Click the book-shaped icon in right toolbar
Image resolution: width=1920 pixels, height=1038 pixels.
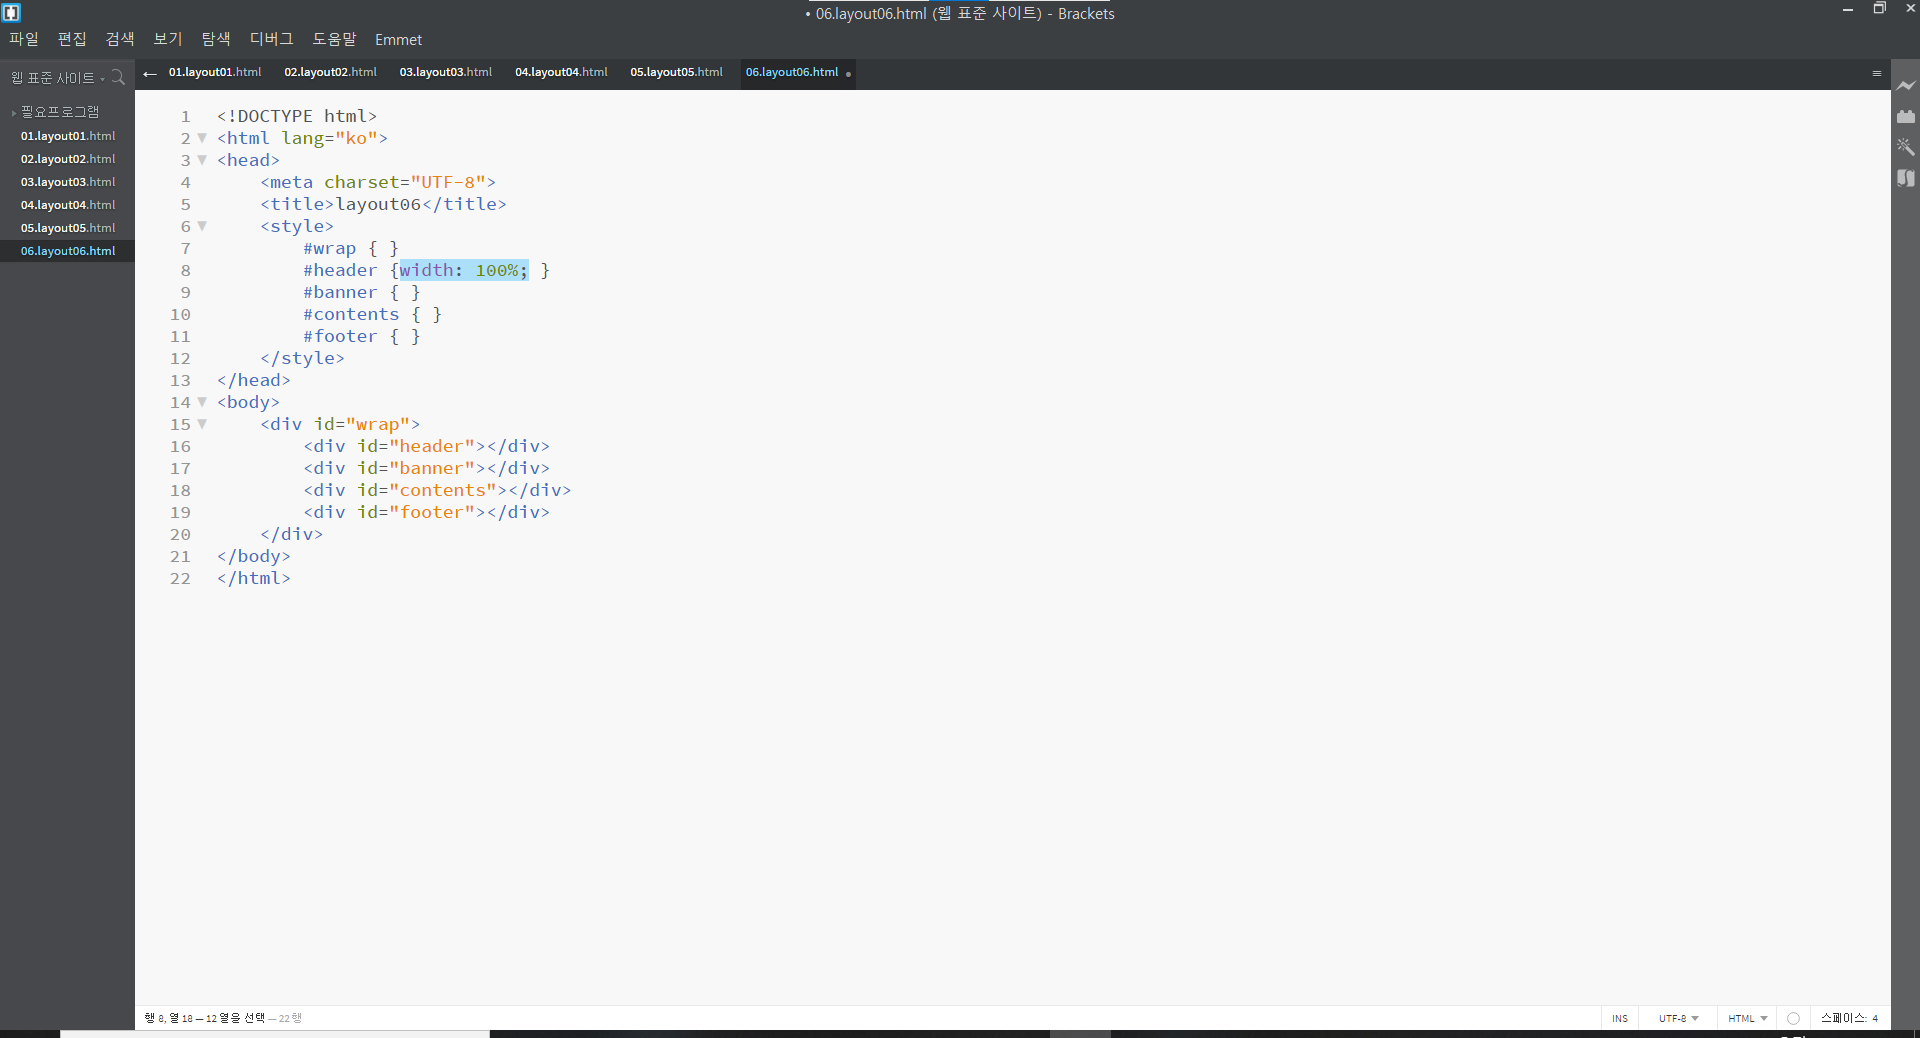coord(1906,178)
